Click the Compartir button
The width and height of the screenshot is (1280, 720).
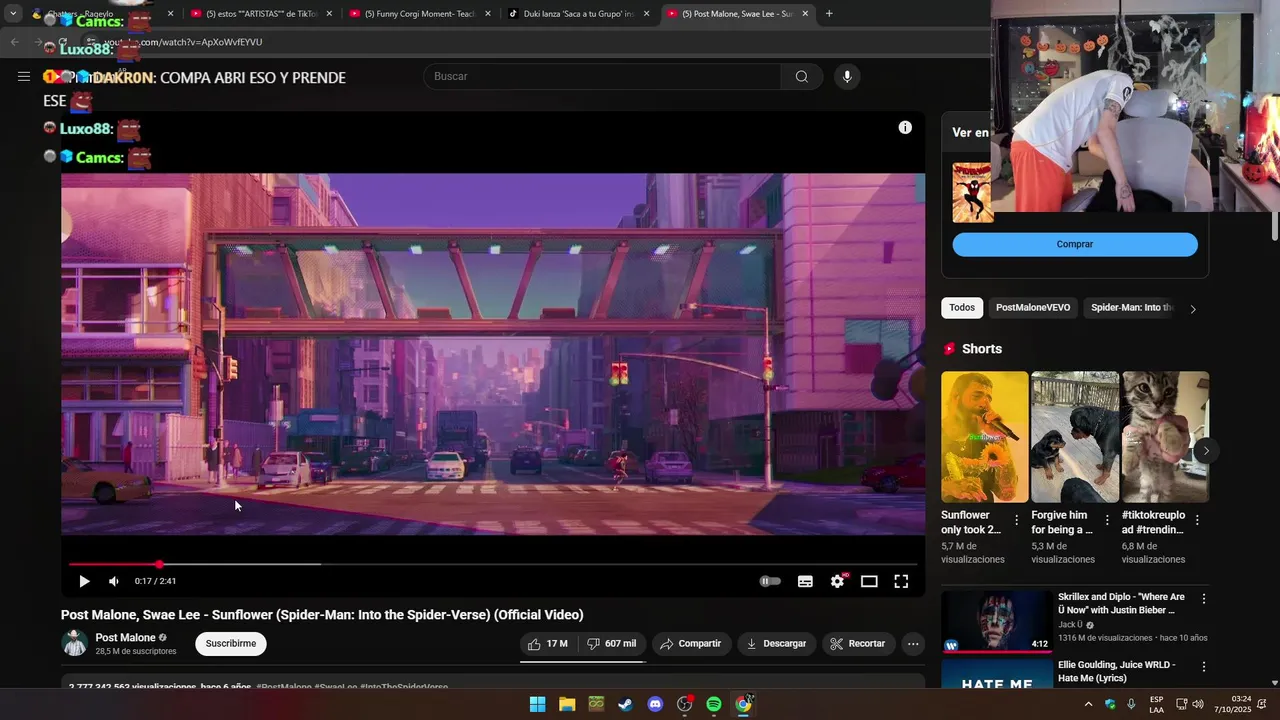[x=691, y=644]
